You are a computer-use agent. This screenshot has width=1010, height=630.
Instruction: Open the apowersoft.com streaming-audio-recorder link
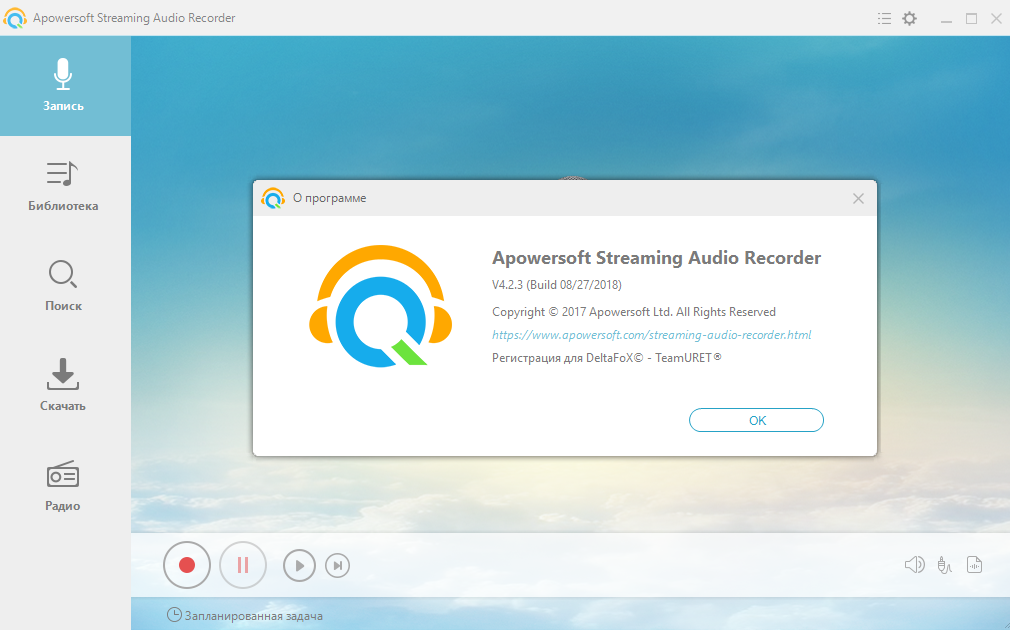tap(651, 334)
